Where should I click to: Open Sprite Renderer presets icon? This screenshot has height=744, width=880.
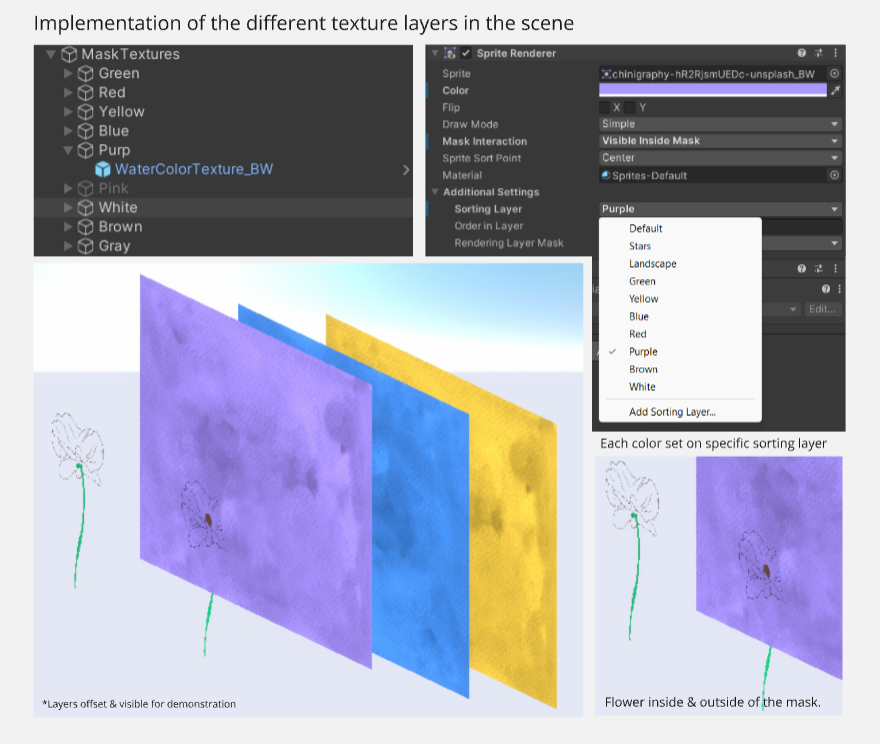(819, 53)
